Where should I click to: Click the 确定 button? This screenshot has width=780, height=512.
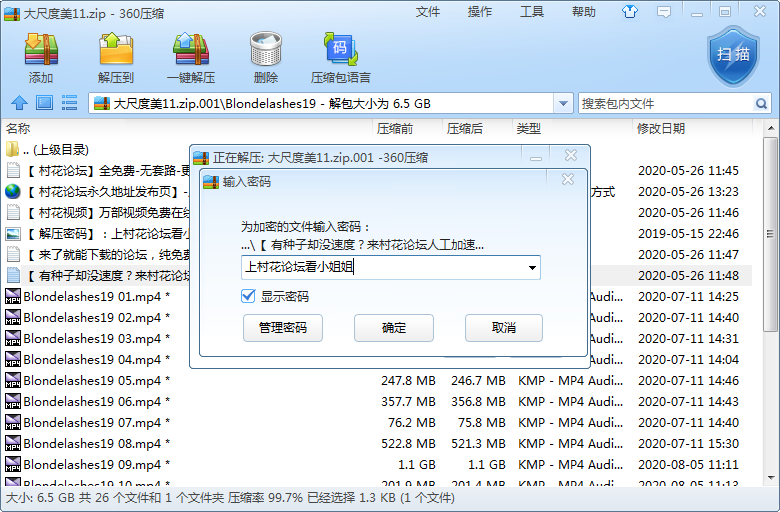coord(393,328)
